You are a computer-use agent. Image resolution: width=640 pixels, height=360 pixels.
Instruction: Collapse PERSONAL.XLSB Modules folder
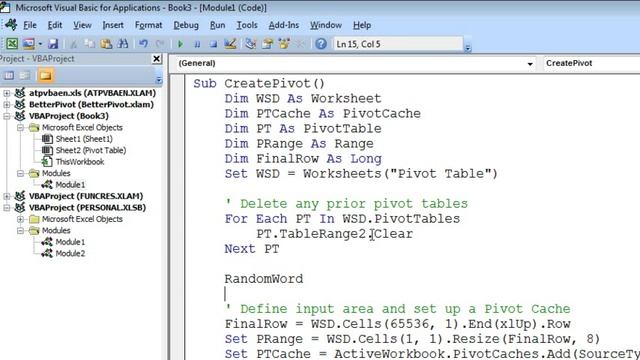(20, 231)
